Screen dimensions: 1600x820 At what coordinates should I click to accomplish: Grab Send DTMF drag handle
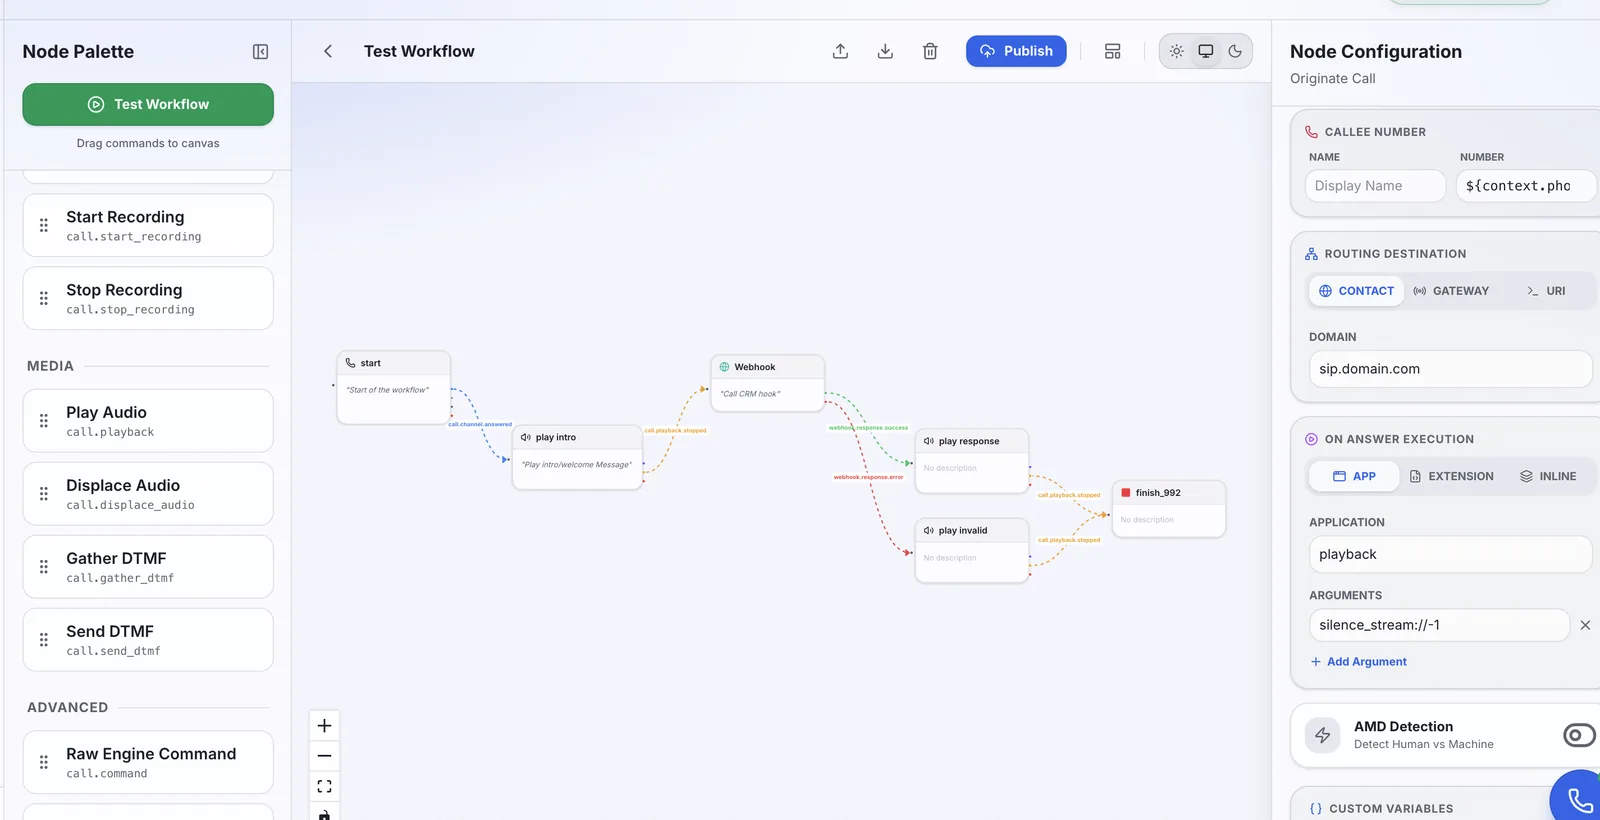44,640
